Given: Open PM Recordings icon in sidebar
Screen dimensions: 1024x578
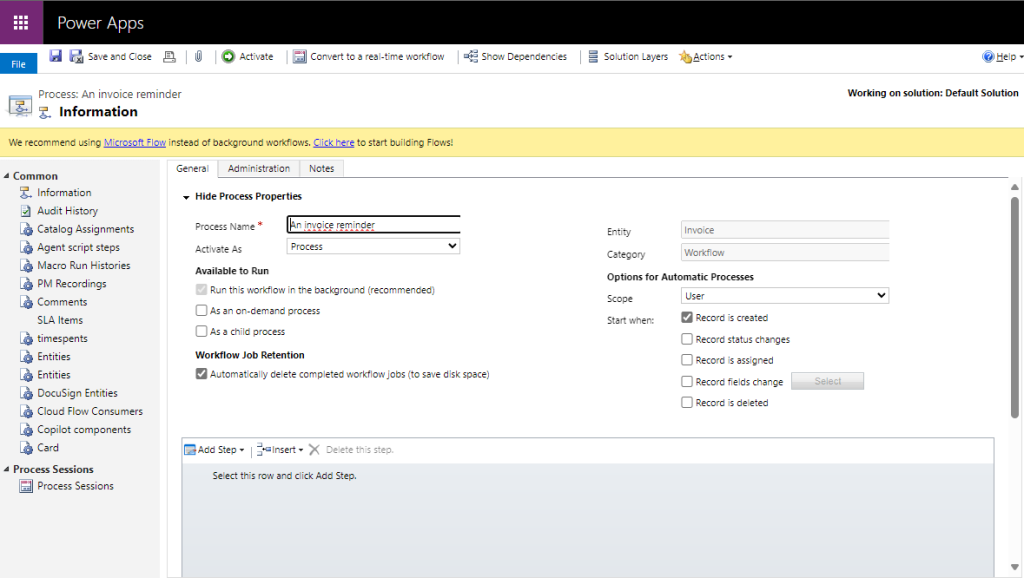Looking at the screenshot, I should coord(26,284).
